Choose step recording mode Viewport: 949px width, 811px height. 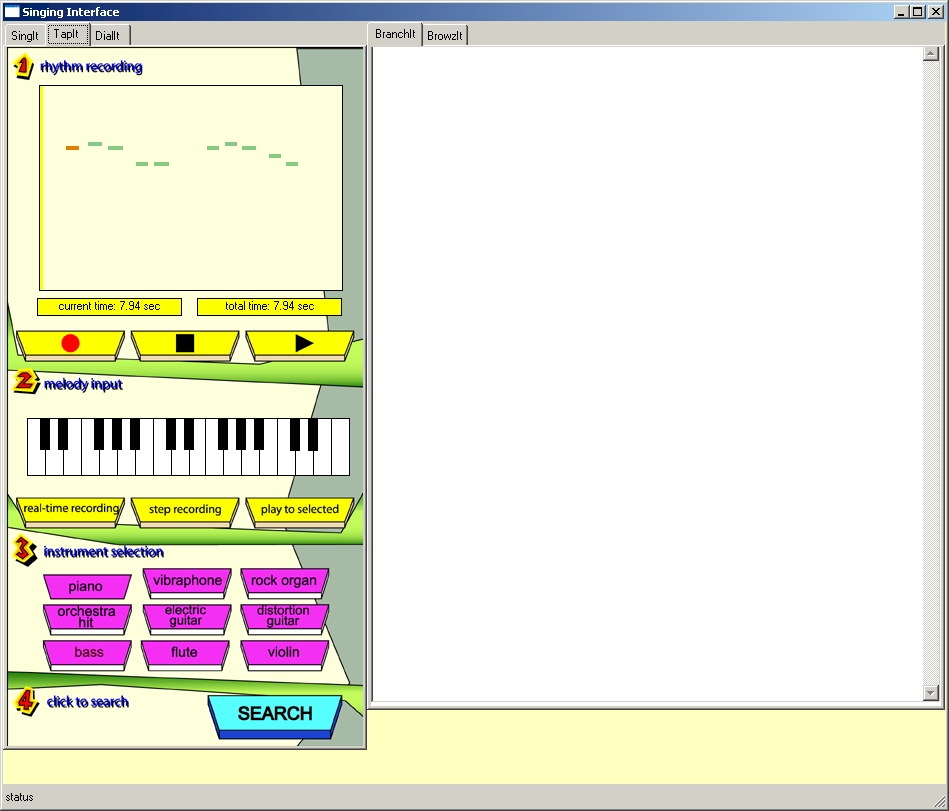(x=185, y=510)
